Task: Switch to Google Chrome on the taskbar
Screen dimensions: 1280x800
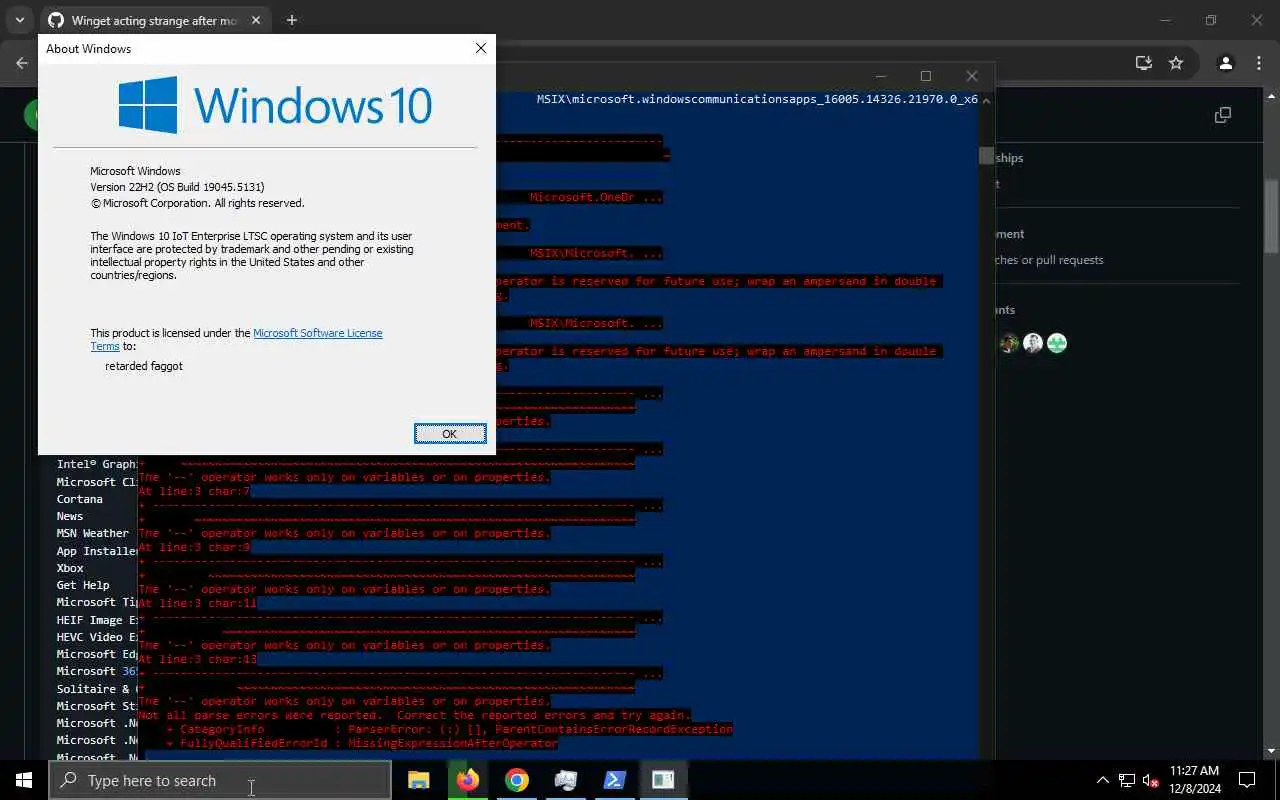Action: (x=516, y=780)
